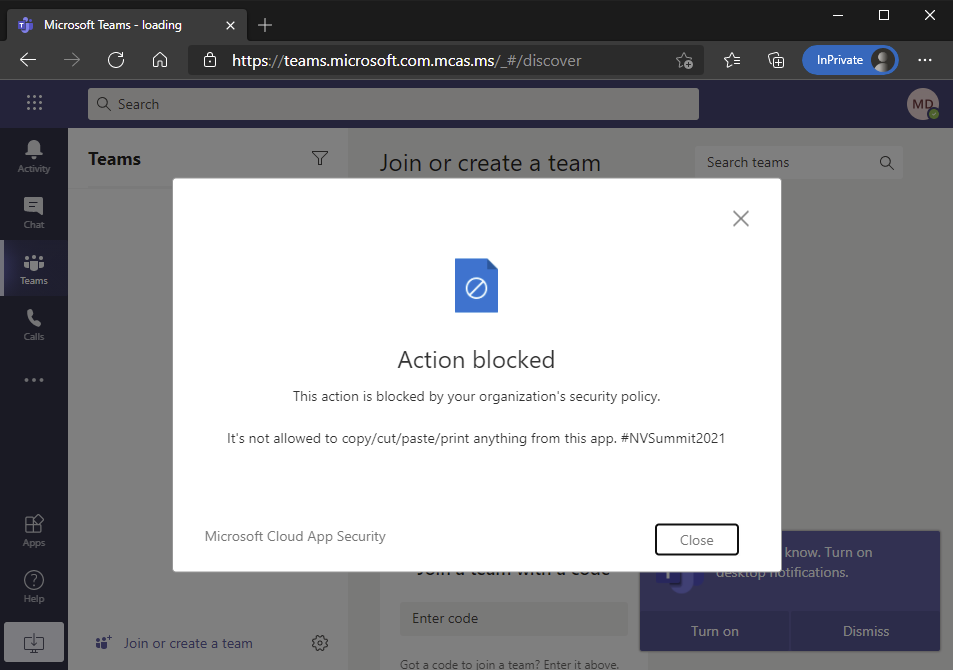Click the Search teams field
The image size is (953, 670).
pos(799,162)
